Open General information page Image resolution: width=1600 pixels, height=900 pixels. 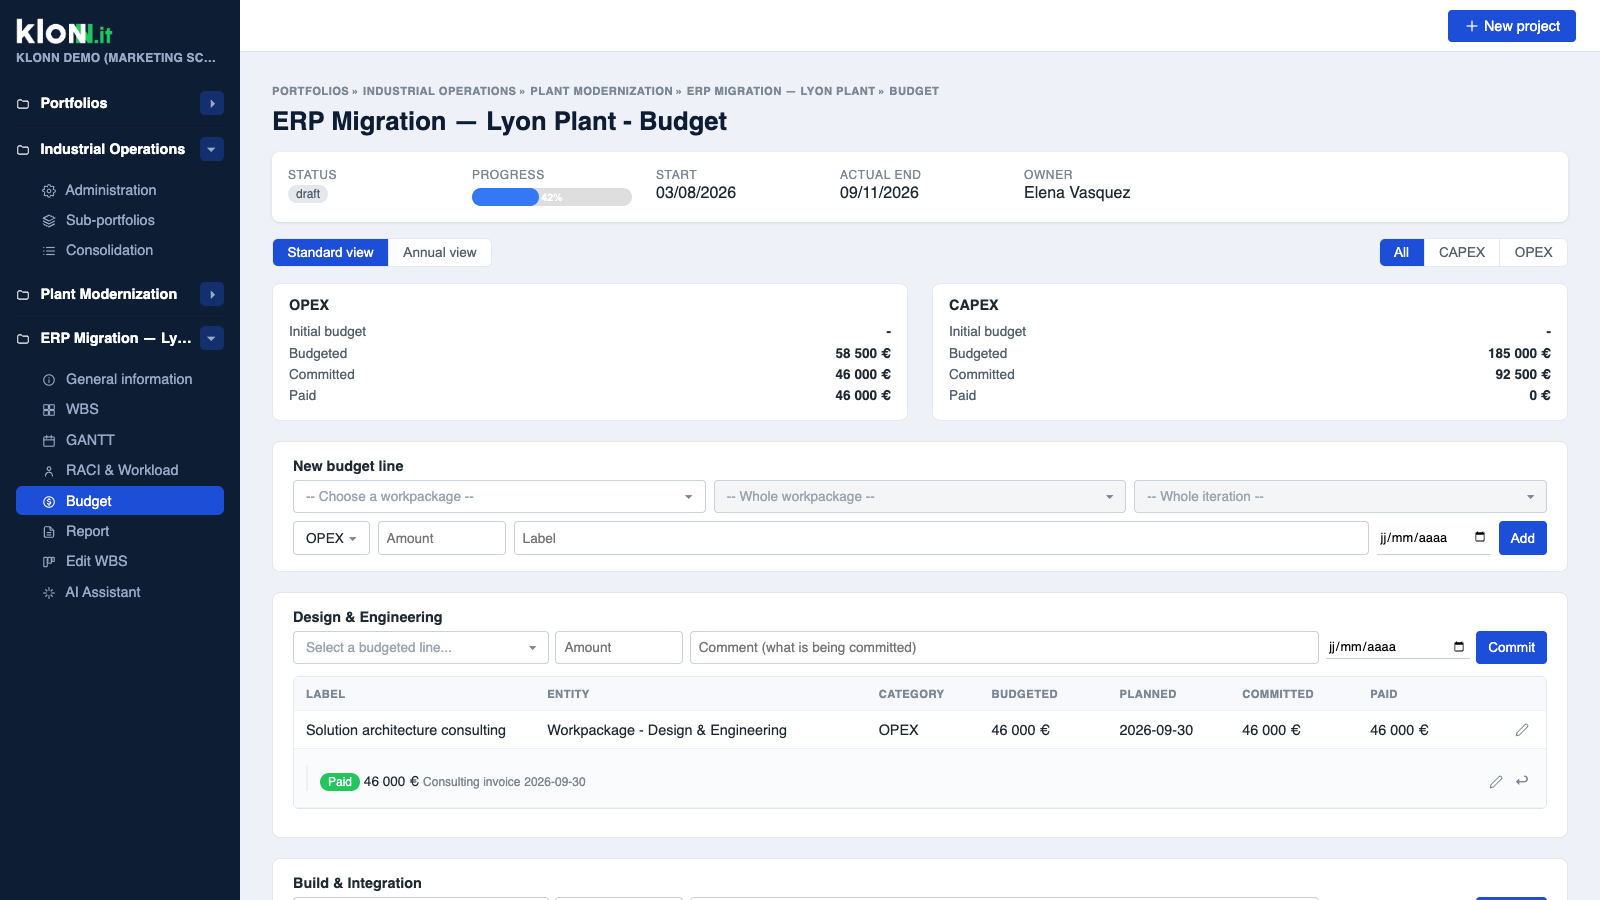tap(120, 380)
